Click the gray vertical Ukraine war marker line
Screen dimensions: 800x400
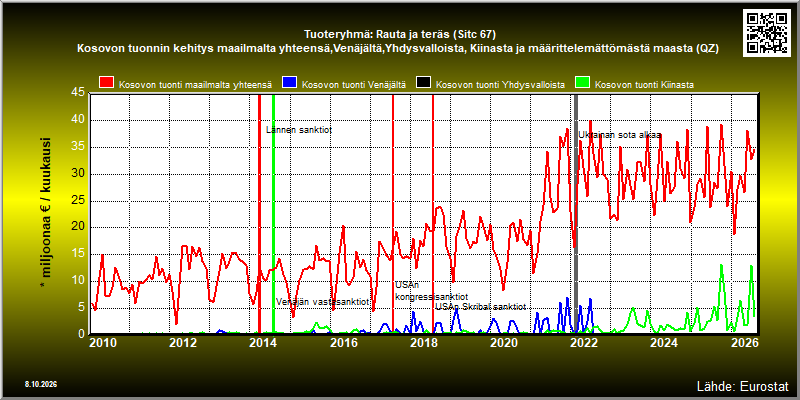pyautogui.click(x=576, y=213)
